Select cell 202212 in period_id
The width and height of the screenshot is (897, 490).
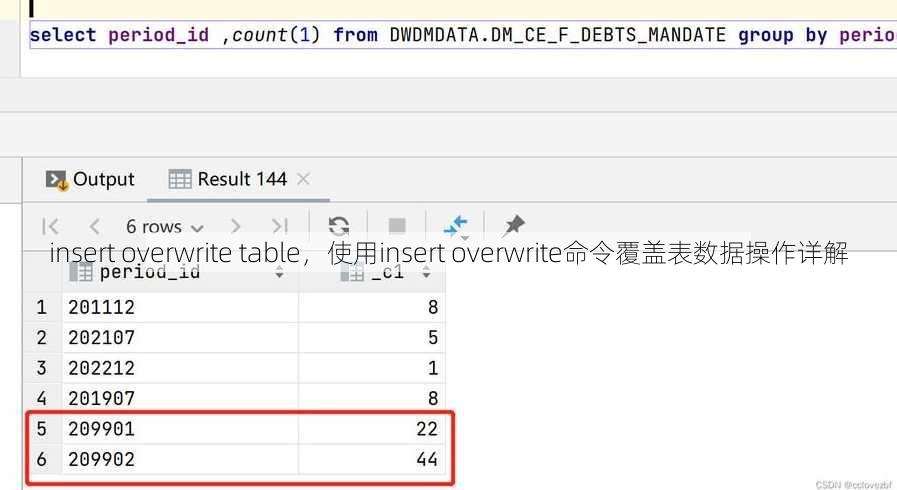pos(180,368)
